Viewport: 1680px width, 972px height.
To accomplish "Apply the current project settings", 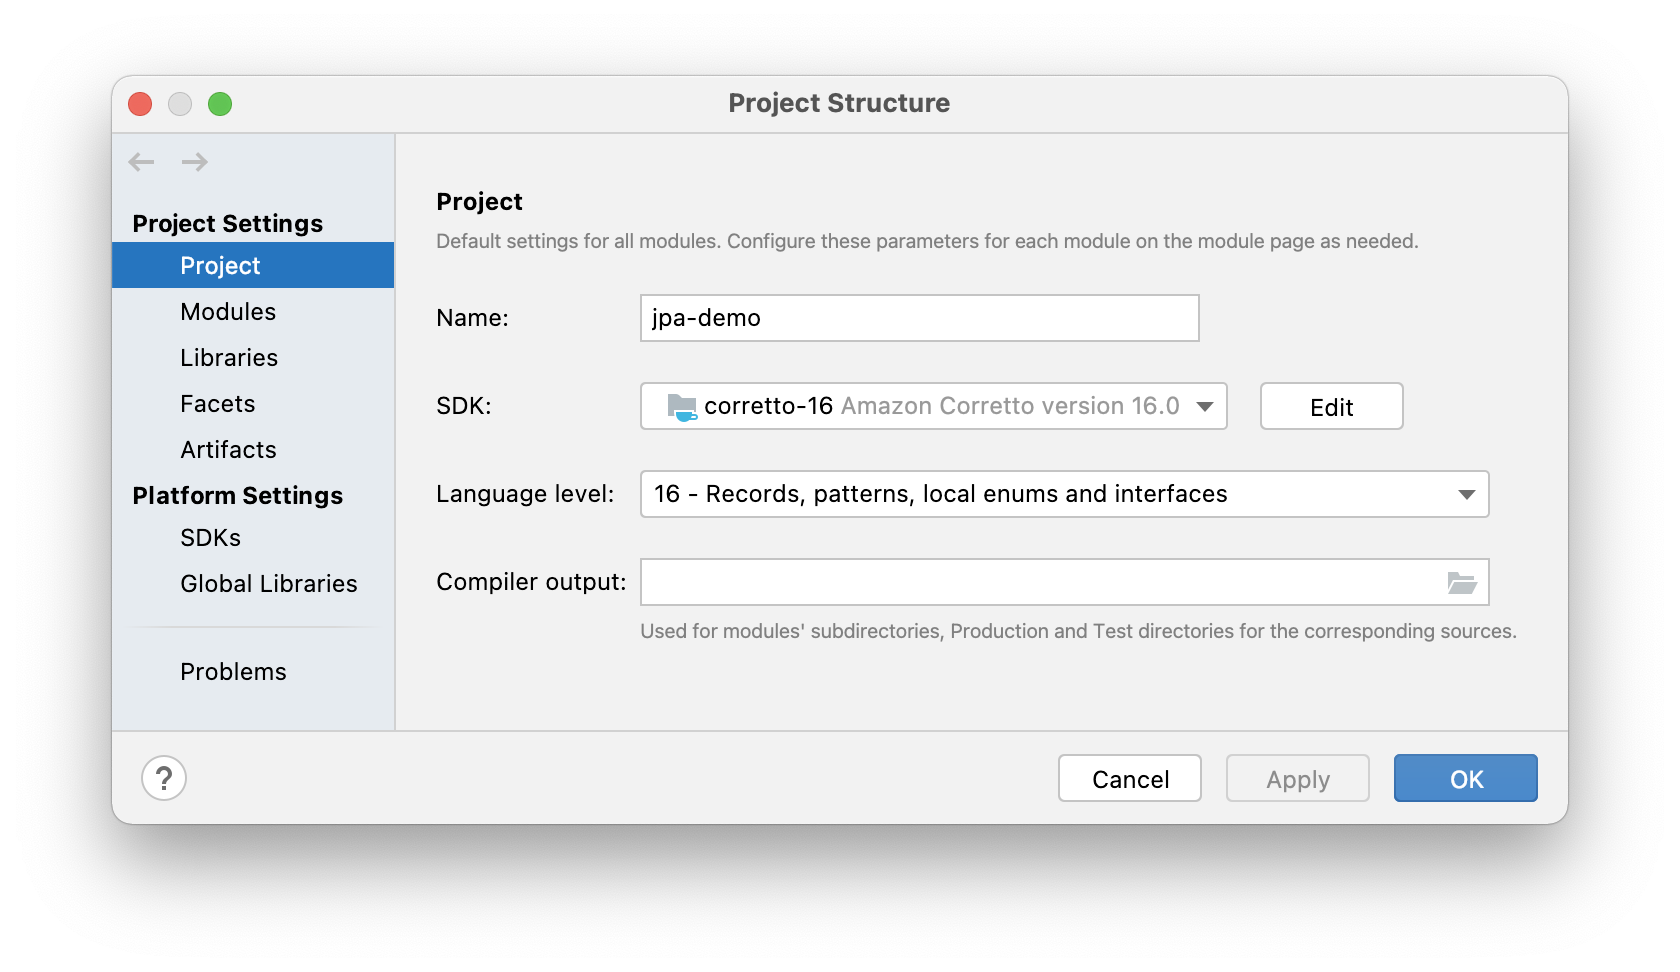I will coord(1297,778).
